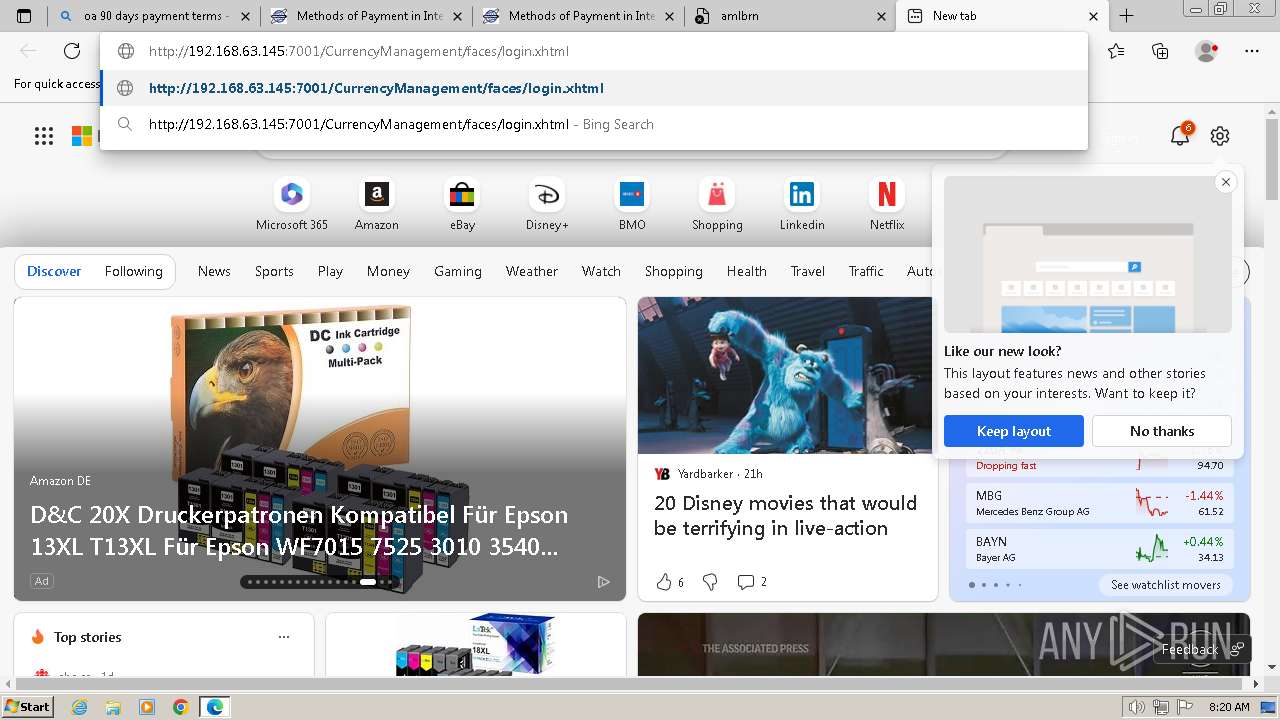Launch Internet Explorer from taskbar

pos(79,707)
